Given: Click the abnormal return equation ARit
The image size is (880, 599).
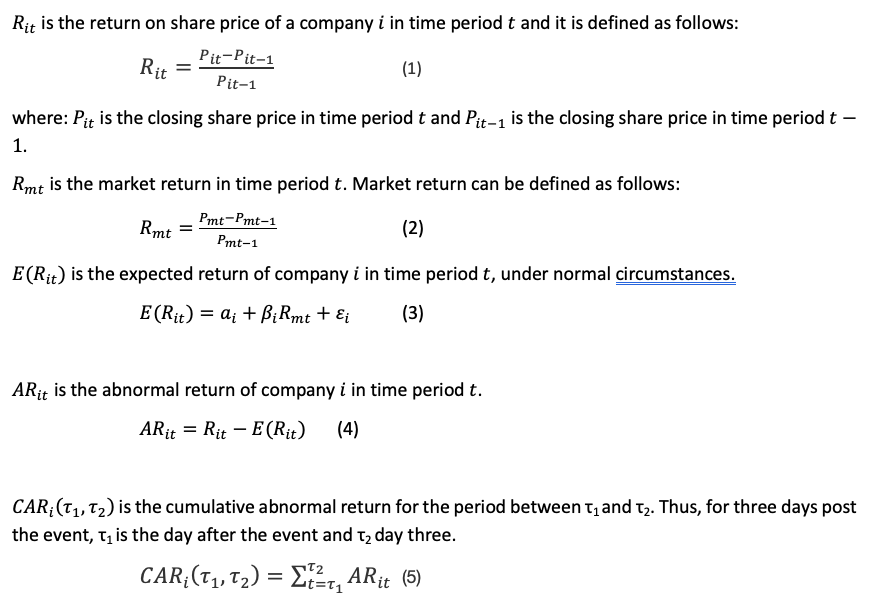Looking at the screenshot, I should tap(222, 429).
